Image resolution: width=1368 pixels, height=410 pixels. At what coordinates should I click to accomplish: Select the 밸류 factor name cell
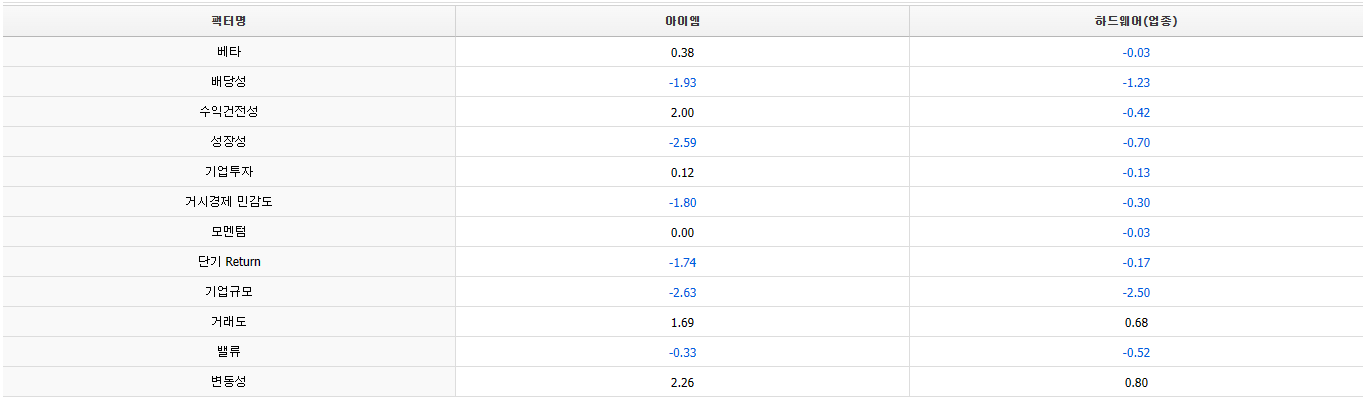[229, 352]
